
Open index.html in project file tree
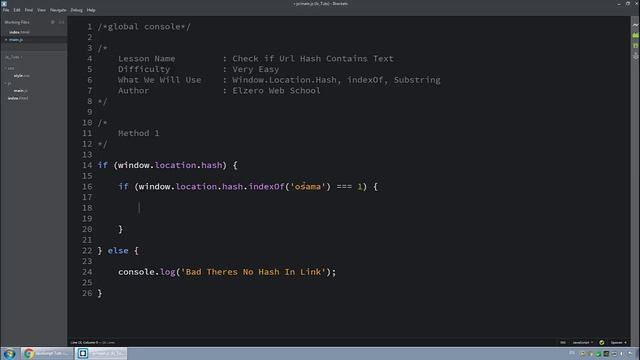18,98
